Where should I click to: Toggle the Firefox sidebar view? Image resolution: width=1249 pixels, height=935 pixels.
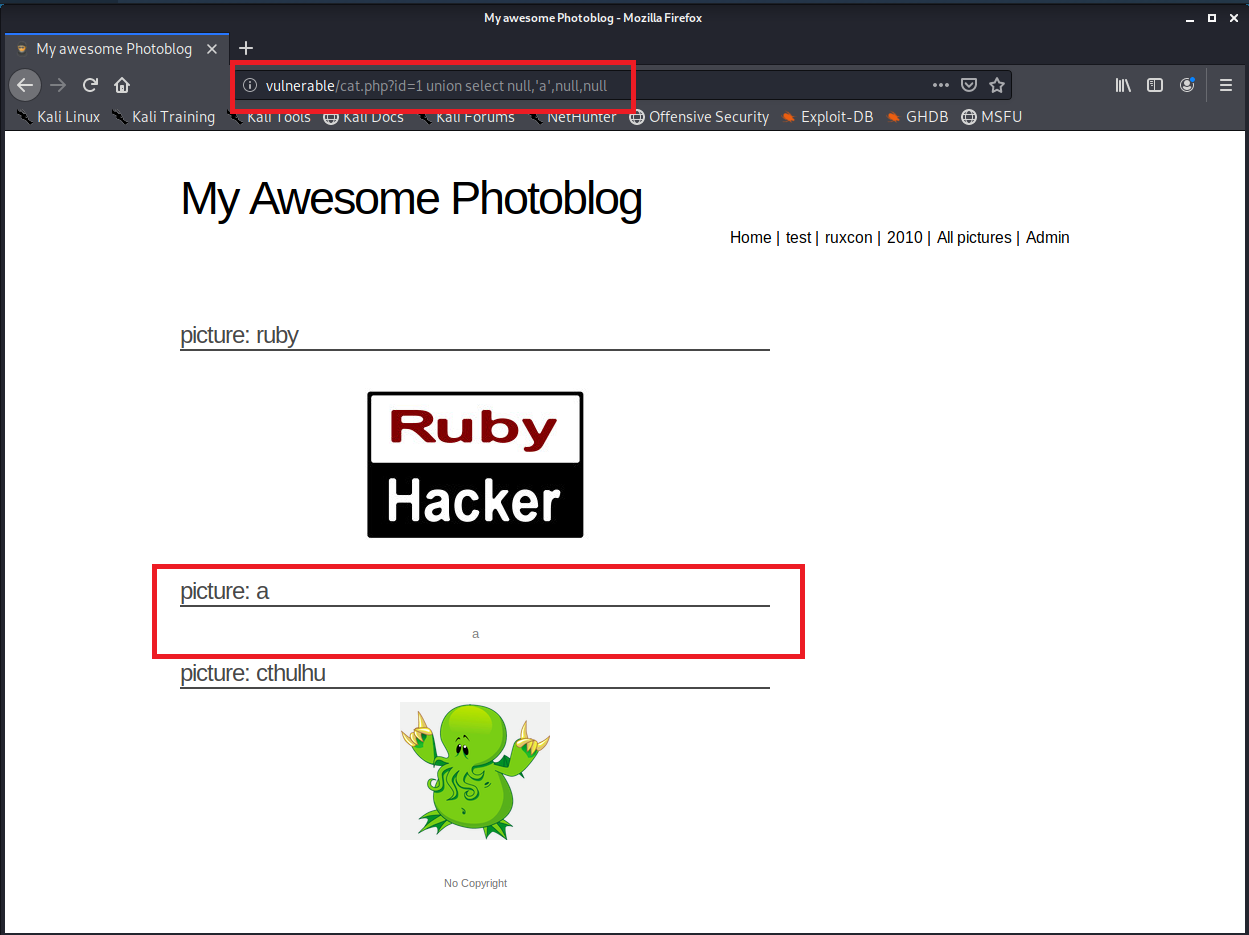click(x=1155, y=85)
